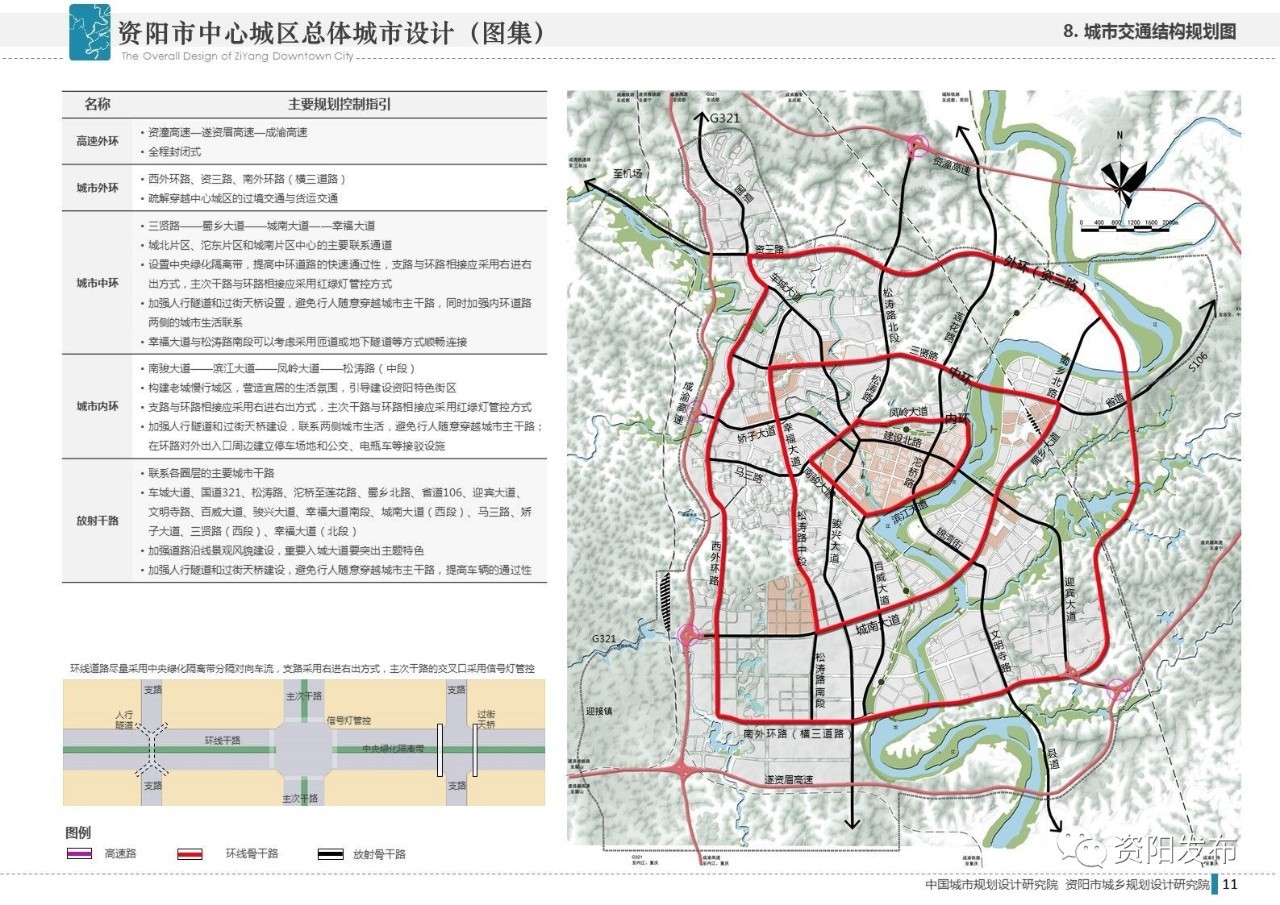Click the G321 label at map top
The image size is (1280, 905).
(x=725, y=119)
